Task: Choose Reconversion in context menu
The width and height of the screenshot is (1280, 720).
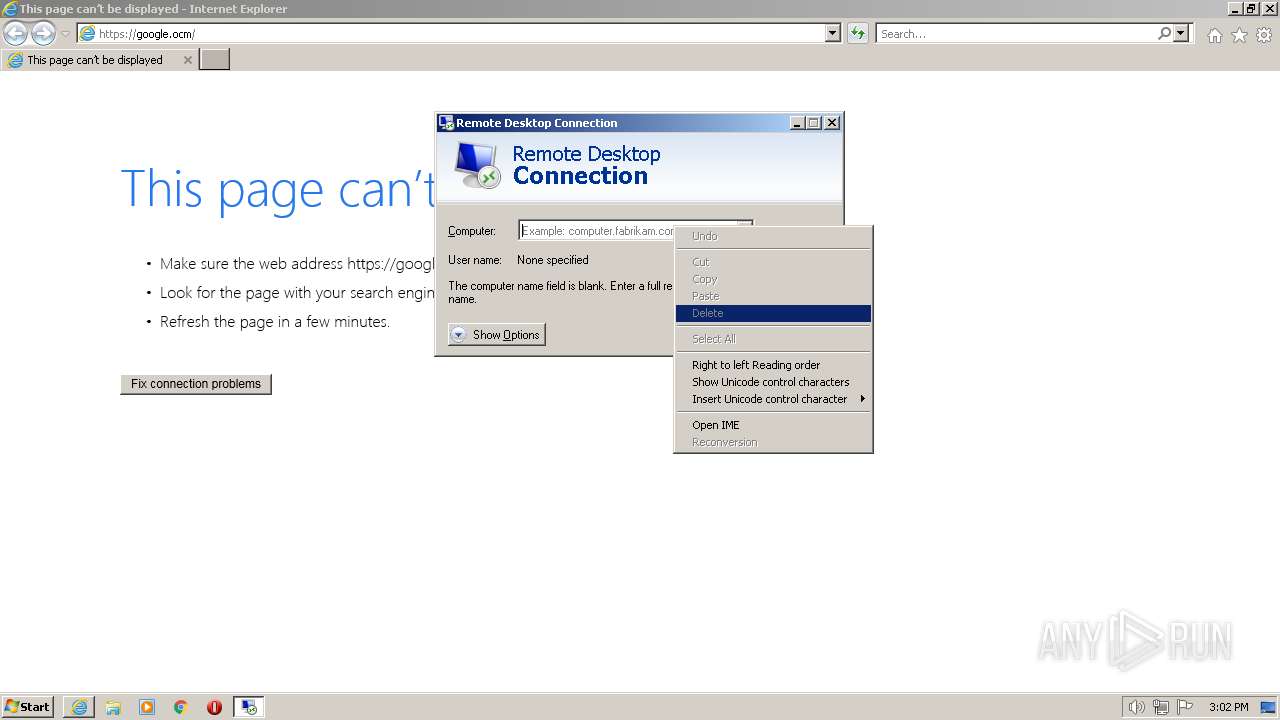Action: pyautogui.click(x=773, y=442)
